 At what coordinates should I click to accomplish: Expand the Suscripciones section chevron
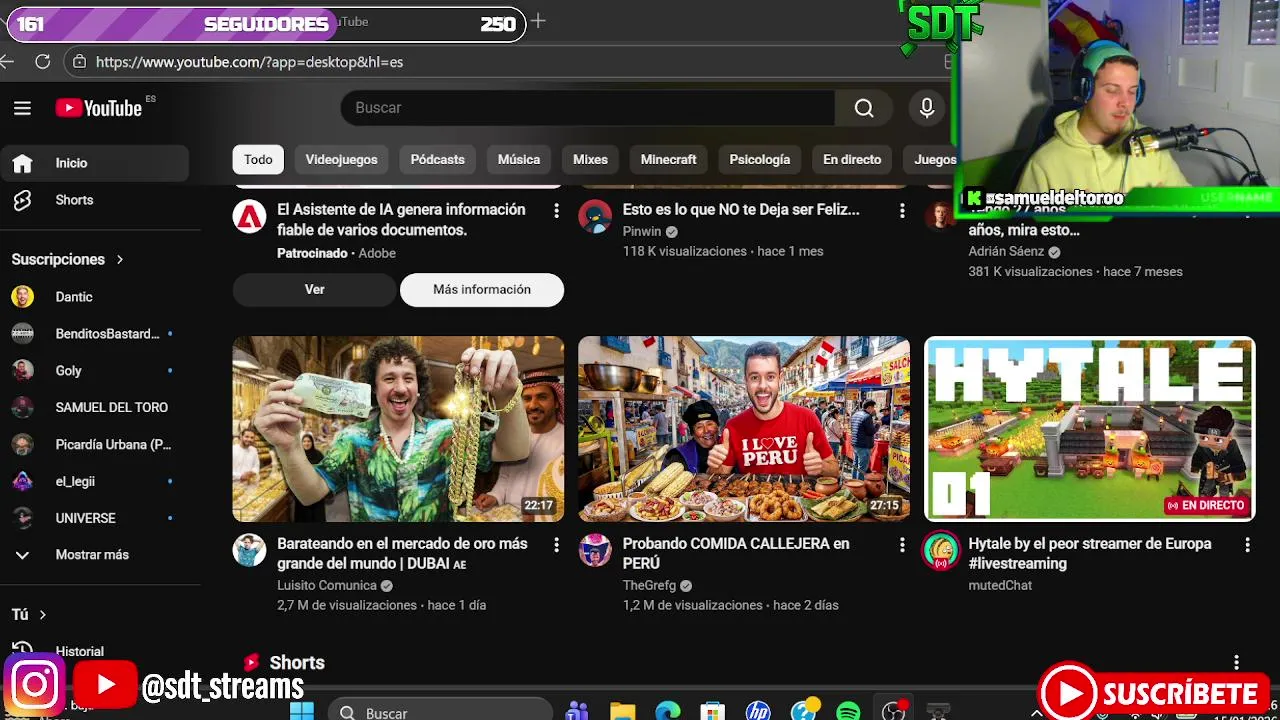pos(120,259)
